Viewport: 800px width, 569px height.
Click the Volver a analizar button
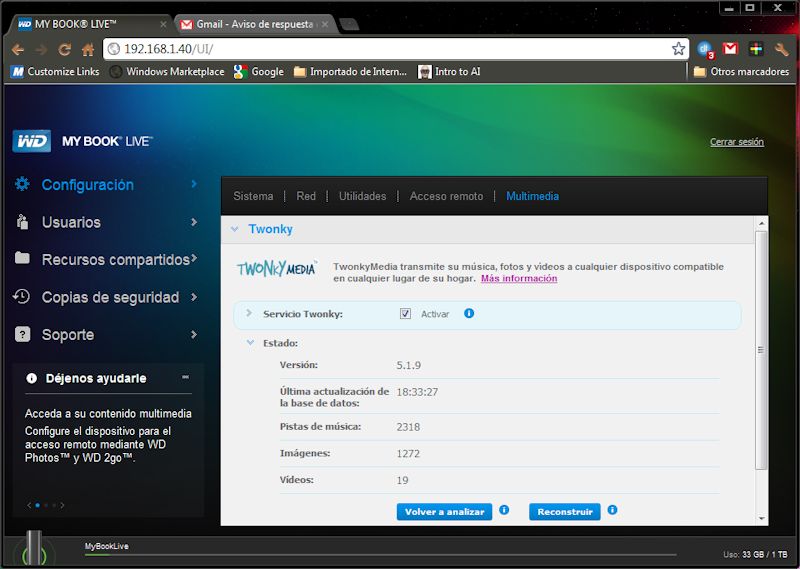click(444, 512)
